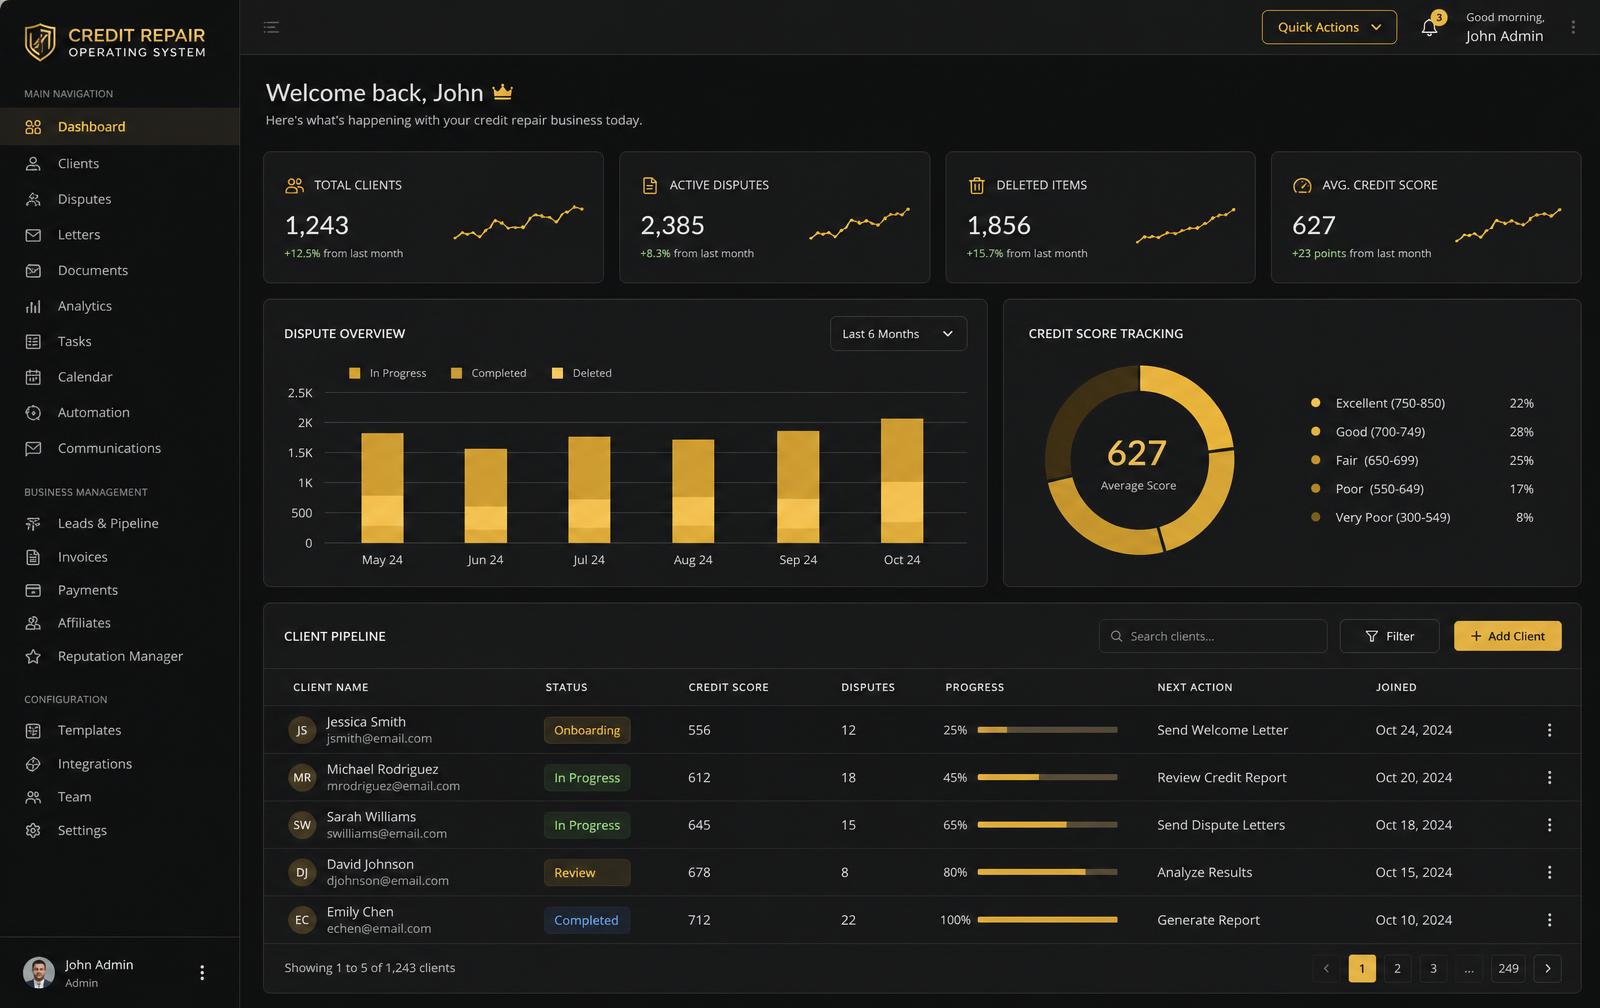
Task: Open the Dashboard menu item
Action: click(119, 127)
